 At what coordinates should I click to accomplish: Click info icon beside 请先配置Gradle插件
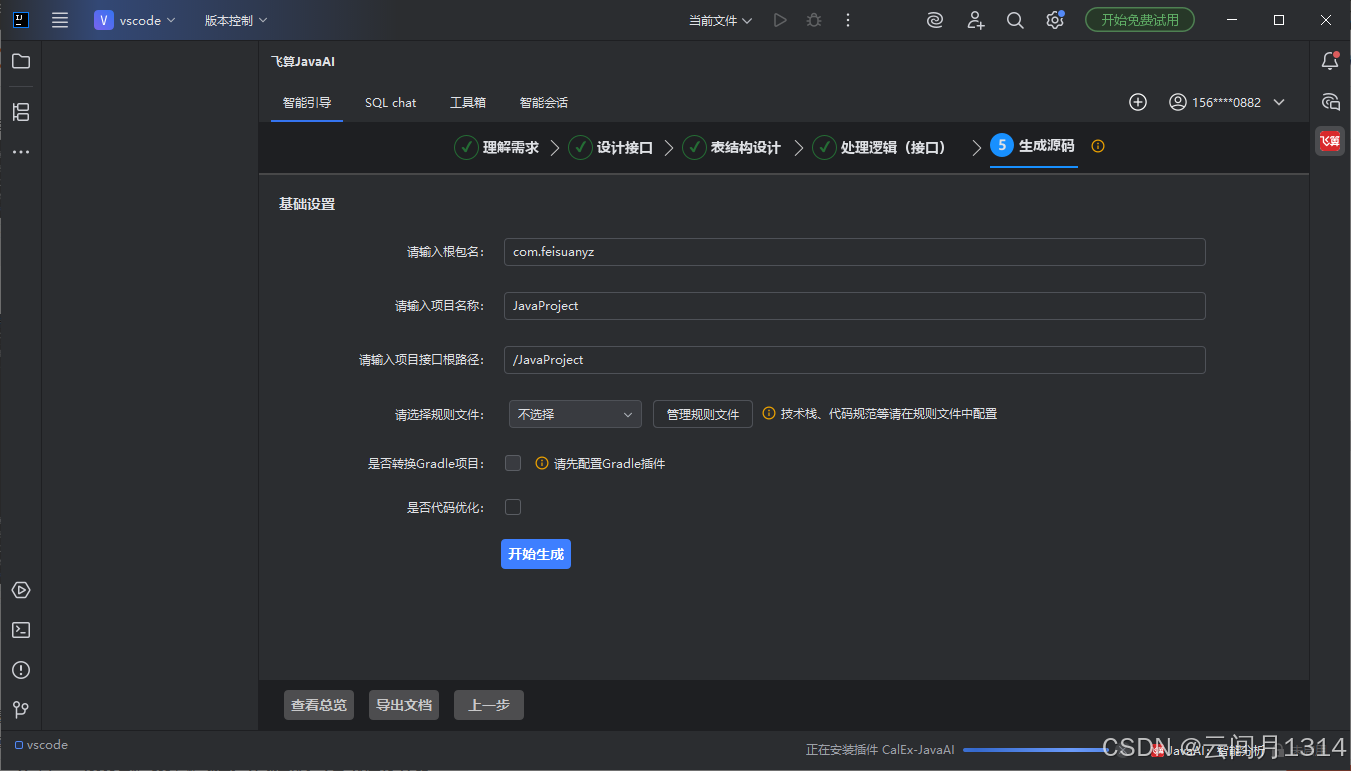[x=542, y=463]
